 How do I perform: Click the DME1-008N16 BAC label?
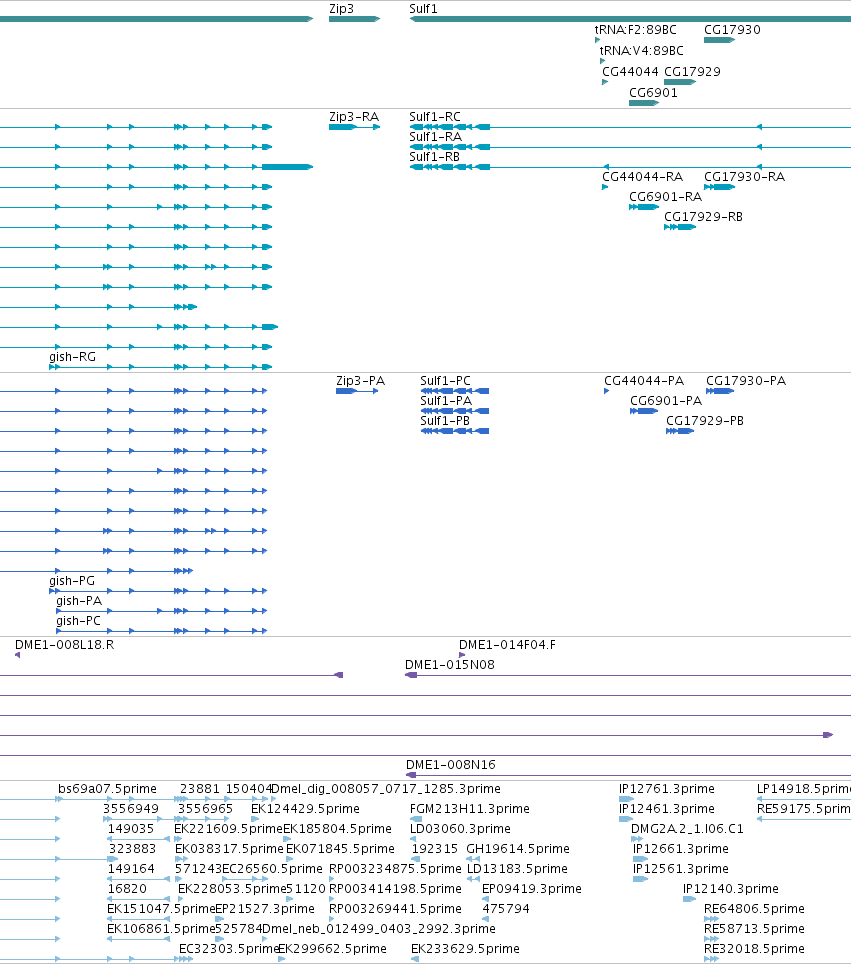click(x=451, y=765)
